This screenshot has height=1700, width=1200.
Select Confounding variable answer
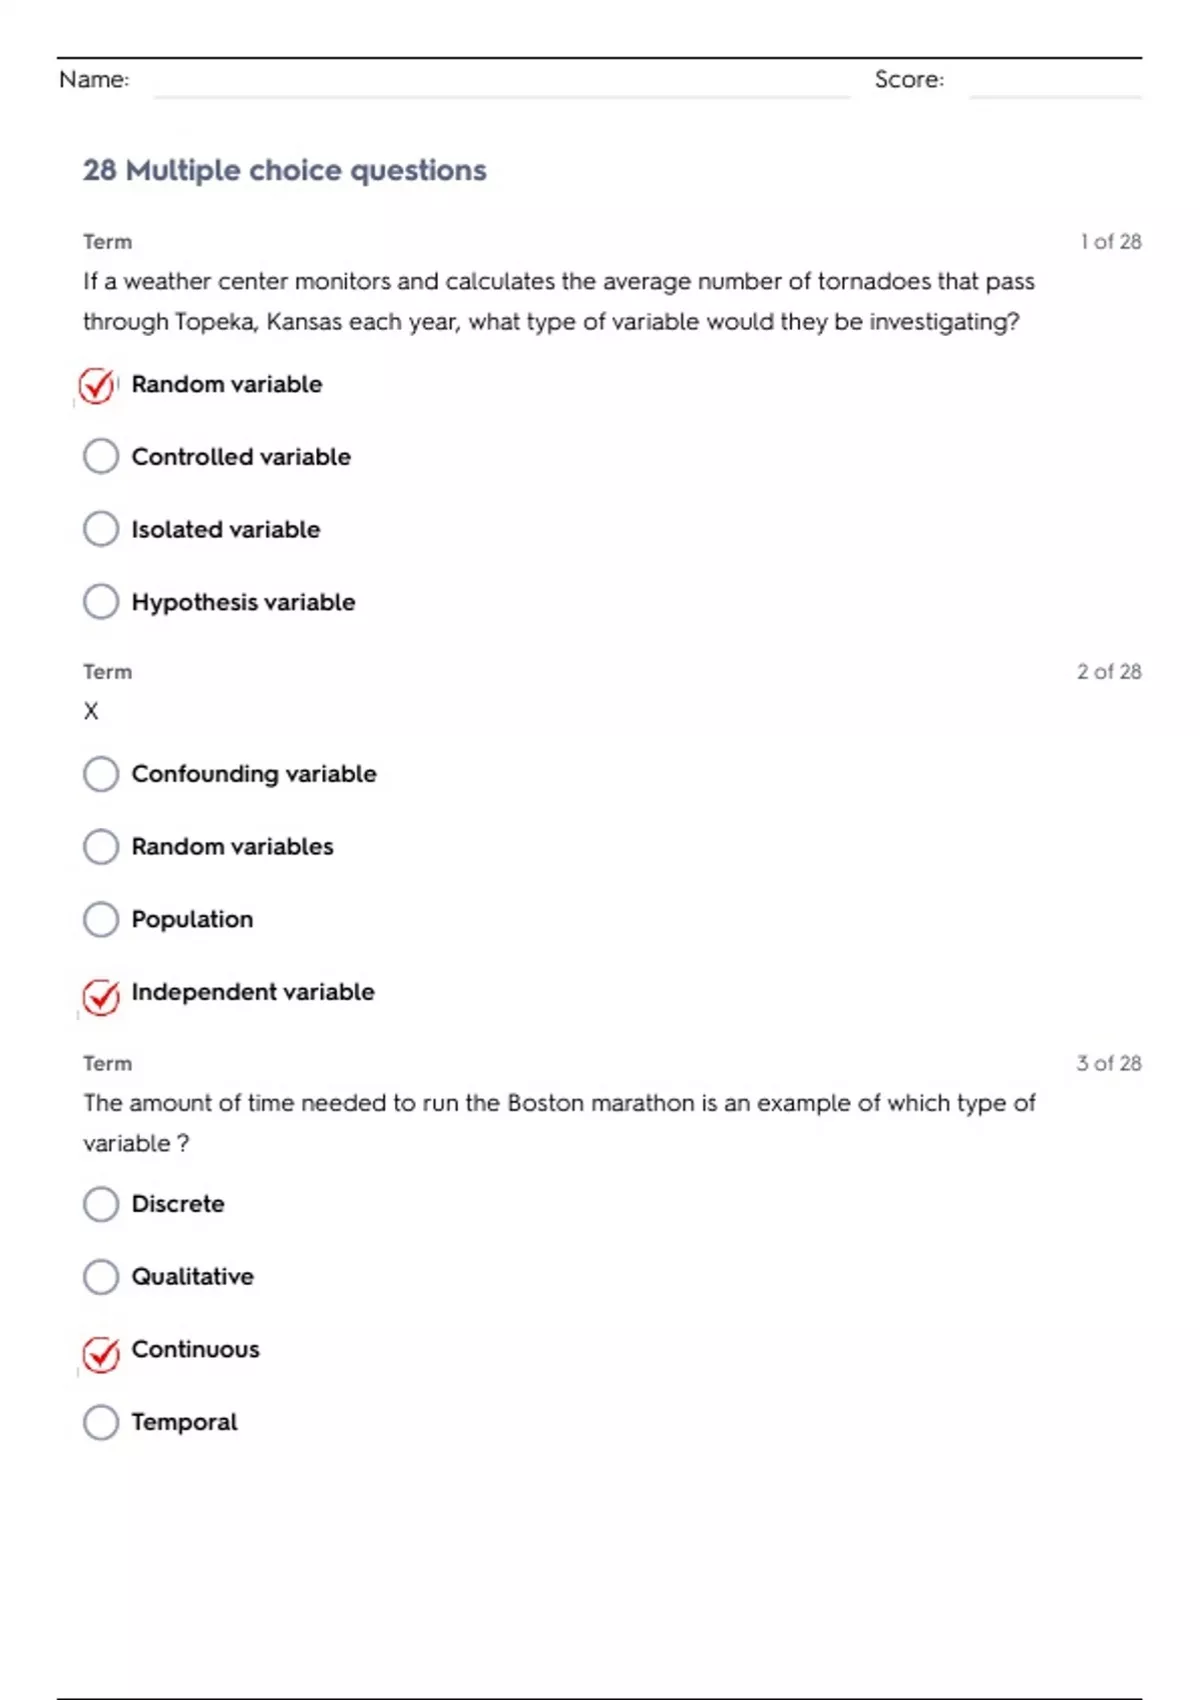[x=101, y=774]
